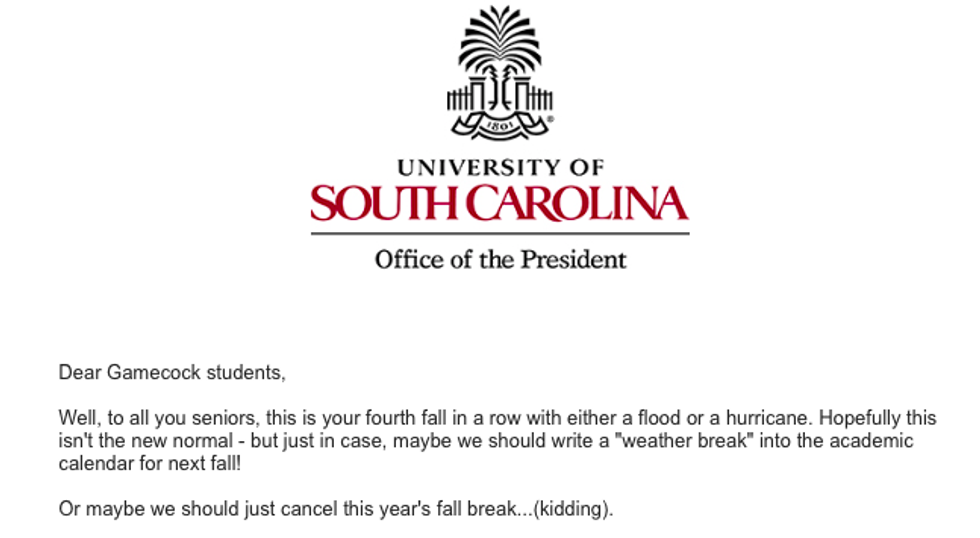Click the horizontal divider line under the wordmark
980x538 pixels.
(x=499, y=234)
